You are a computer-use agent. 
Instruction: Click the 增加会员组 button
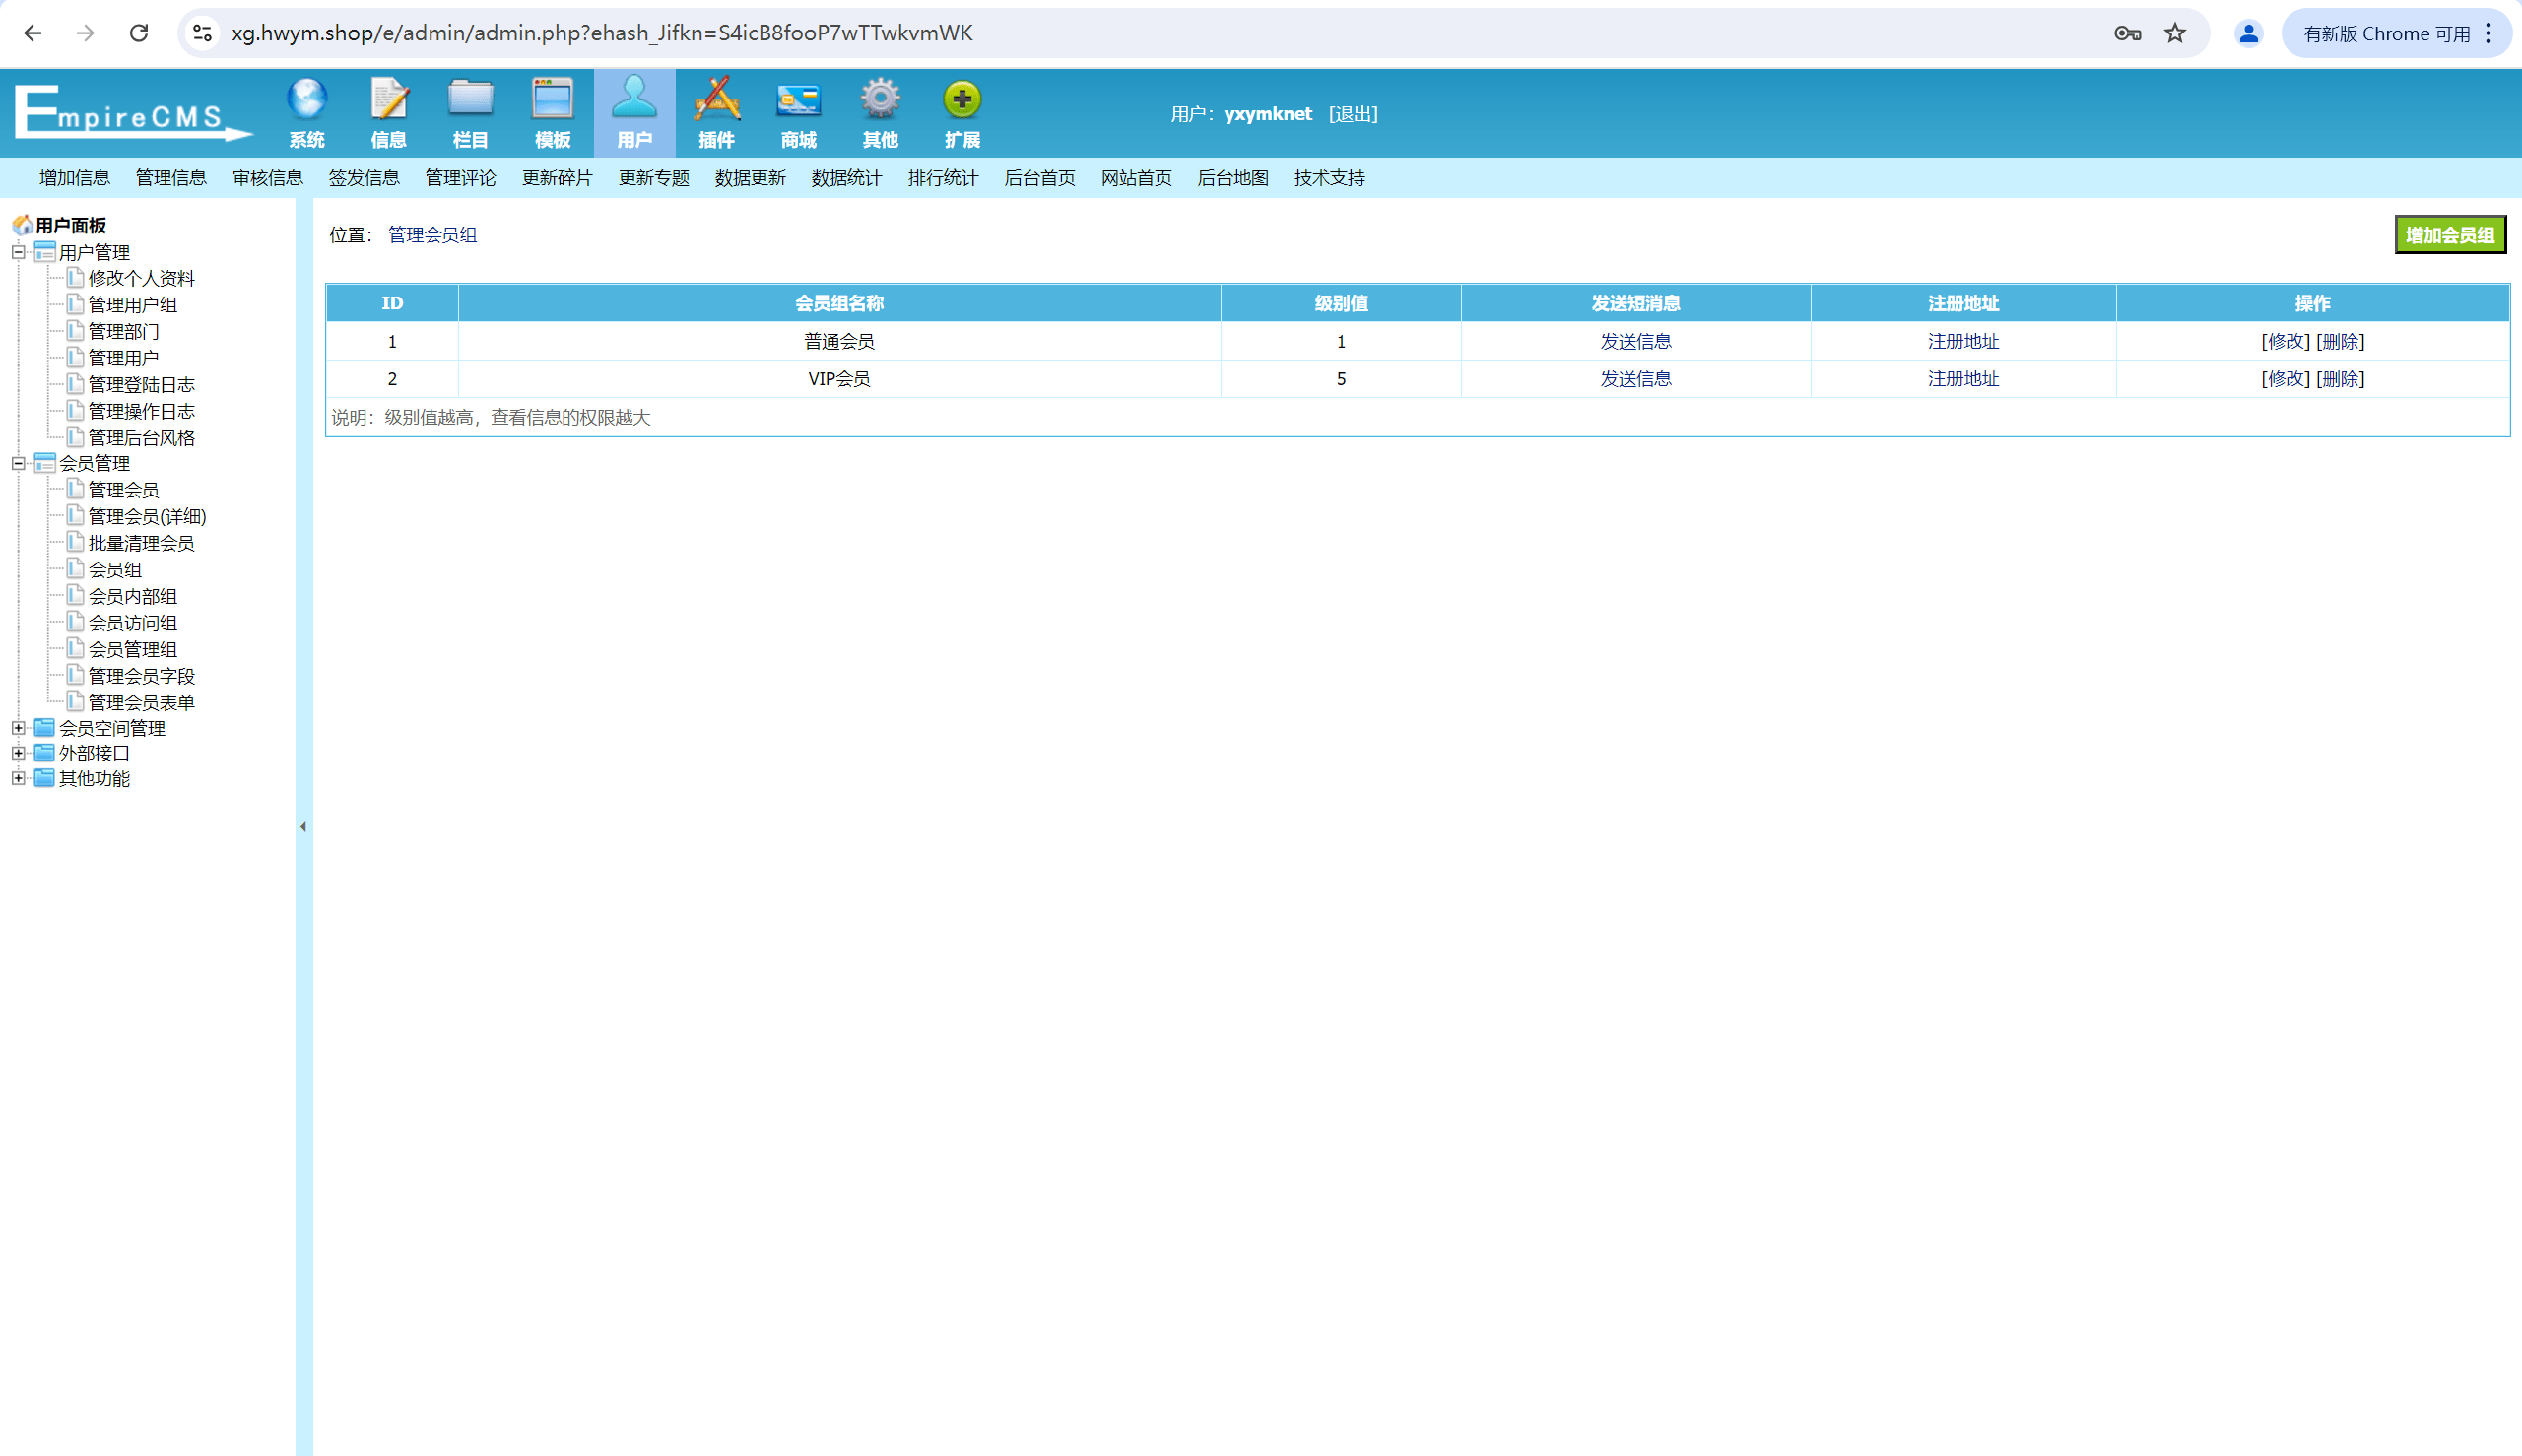(2450, 235)
